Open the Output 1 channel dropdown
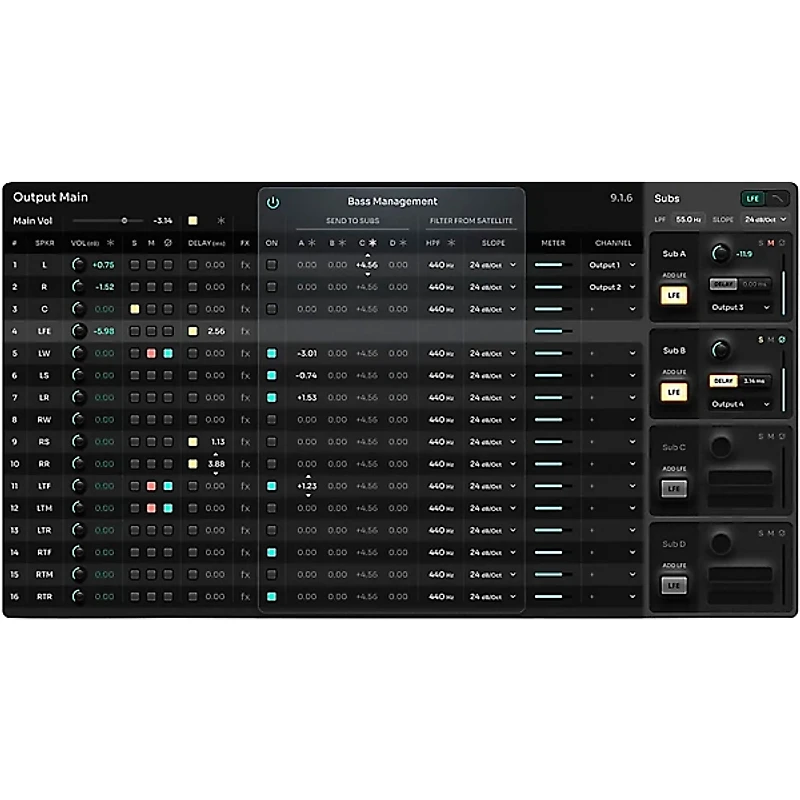Viewport: 800px width, 800px height. [x=606, y=265]
